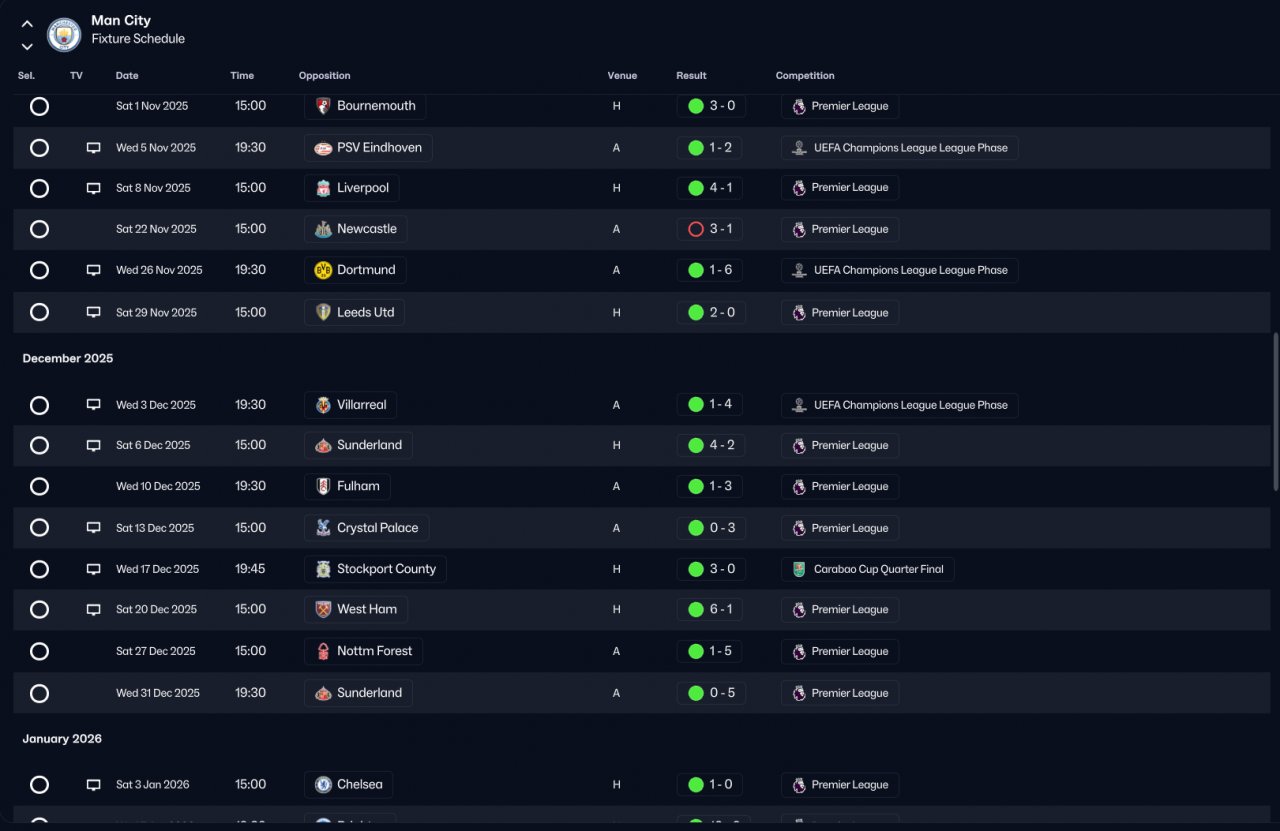Sort fixtures by the Date column header
The width and height of the screenshot is (1280, 831).
[127, 76]
